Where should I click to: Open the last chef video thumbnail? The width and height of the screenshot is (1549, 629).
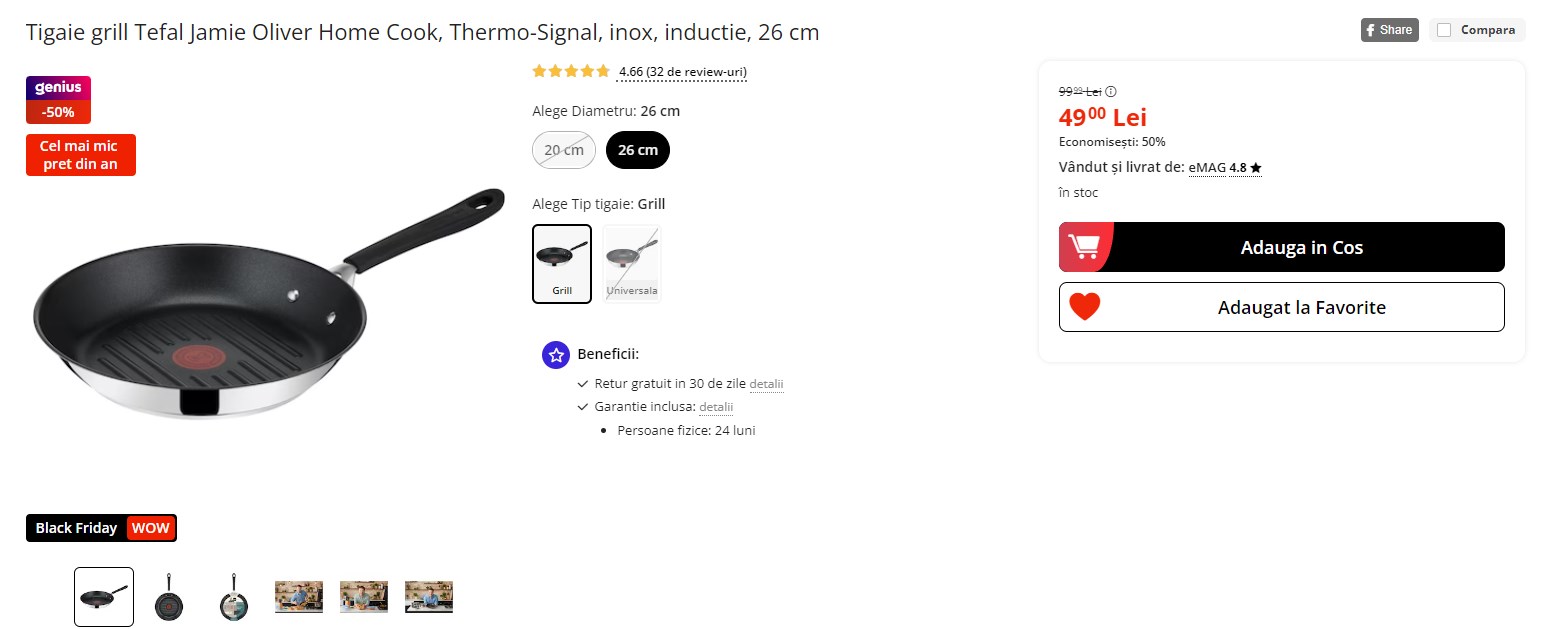click(429, 597)
